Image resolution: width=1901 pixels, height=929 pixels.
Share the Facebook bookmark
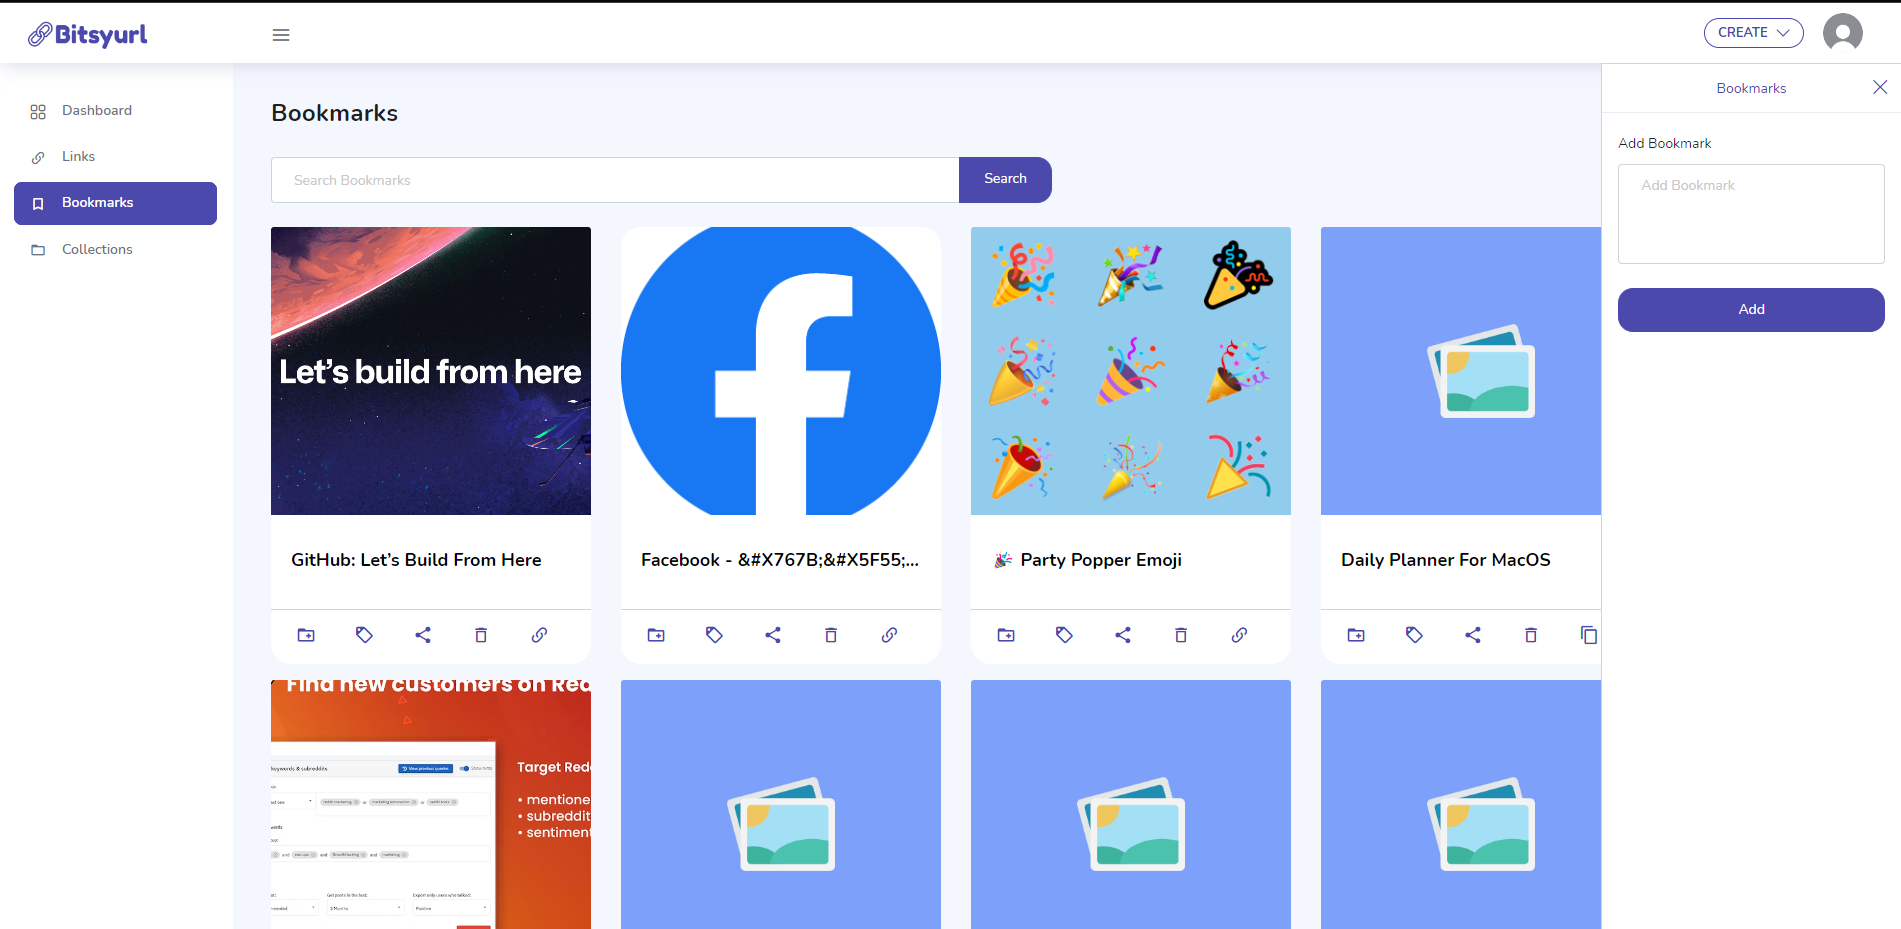[x=773, y=635]
